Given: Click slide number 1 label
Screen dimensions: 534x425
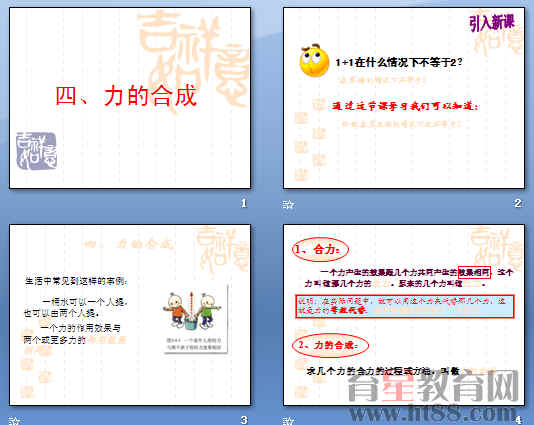Looking at the screenshot, I should 244,204.
